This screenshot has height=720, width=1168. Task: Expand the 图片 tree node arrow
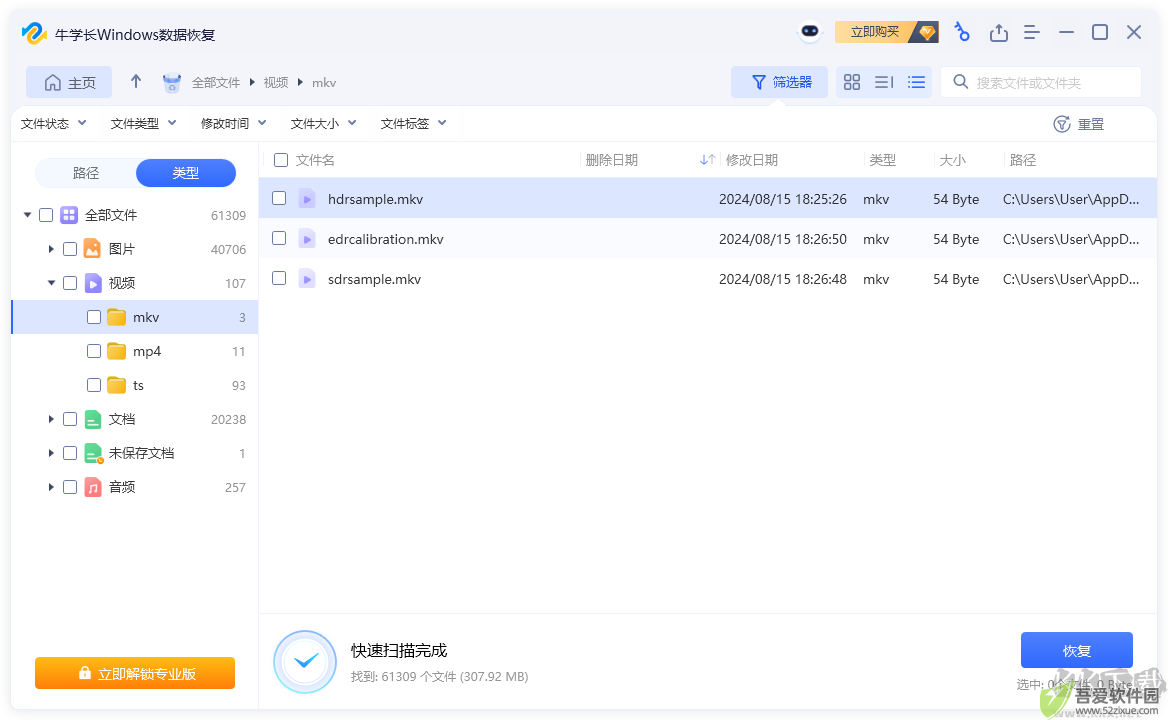coord(51,249)
